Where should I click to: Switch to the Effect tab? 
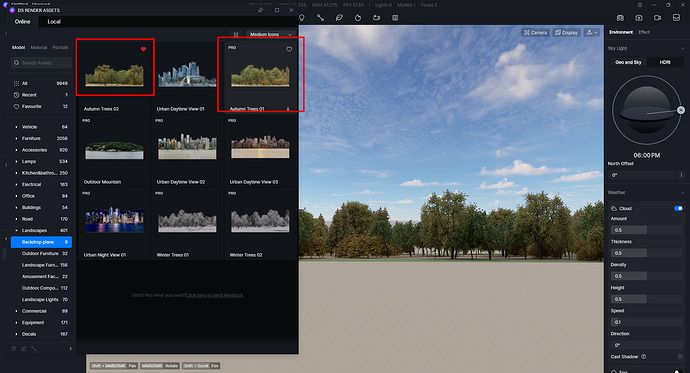pos(644,32)
